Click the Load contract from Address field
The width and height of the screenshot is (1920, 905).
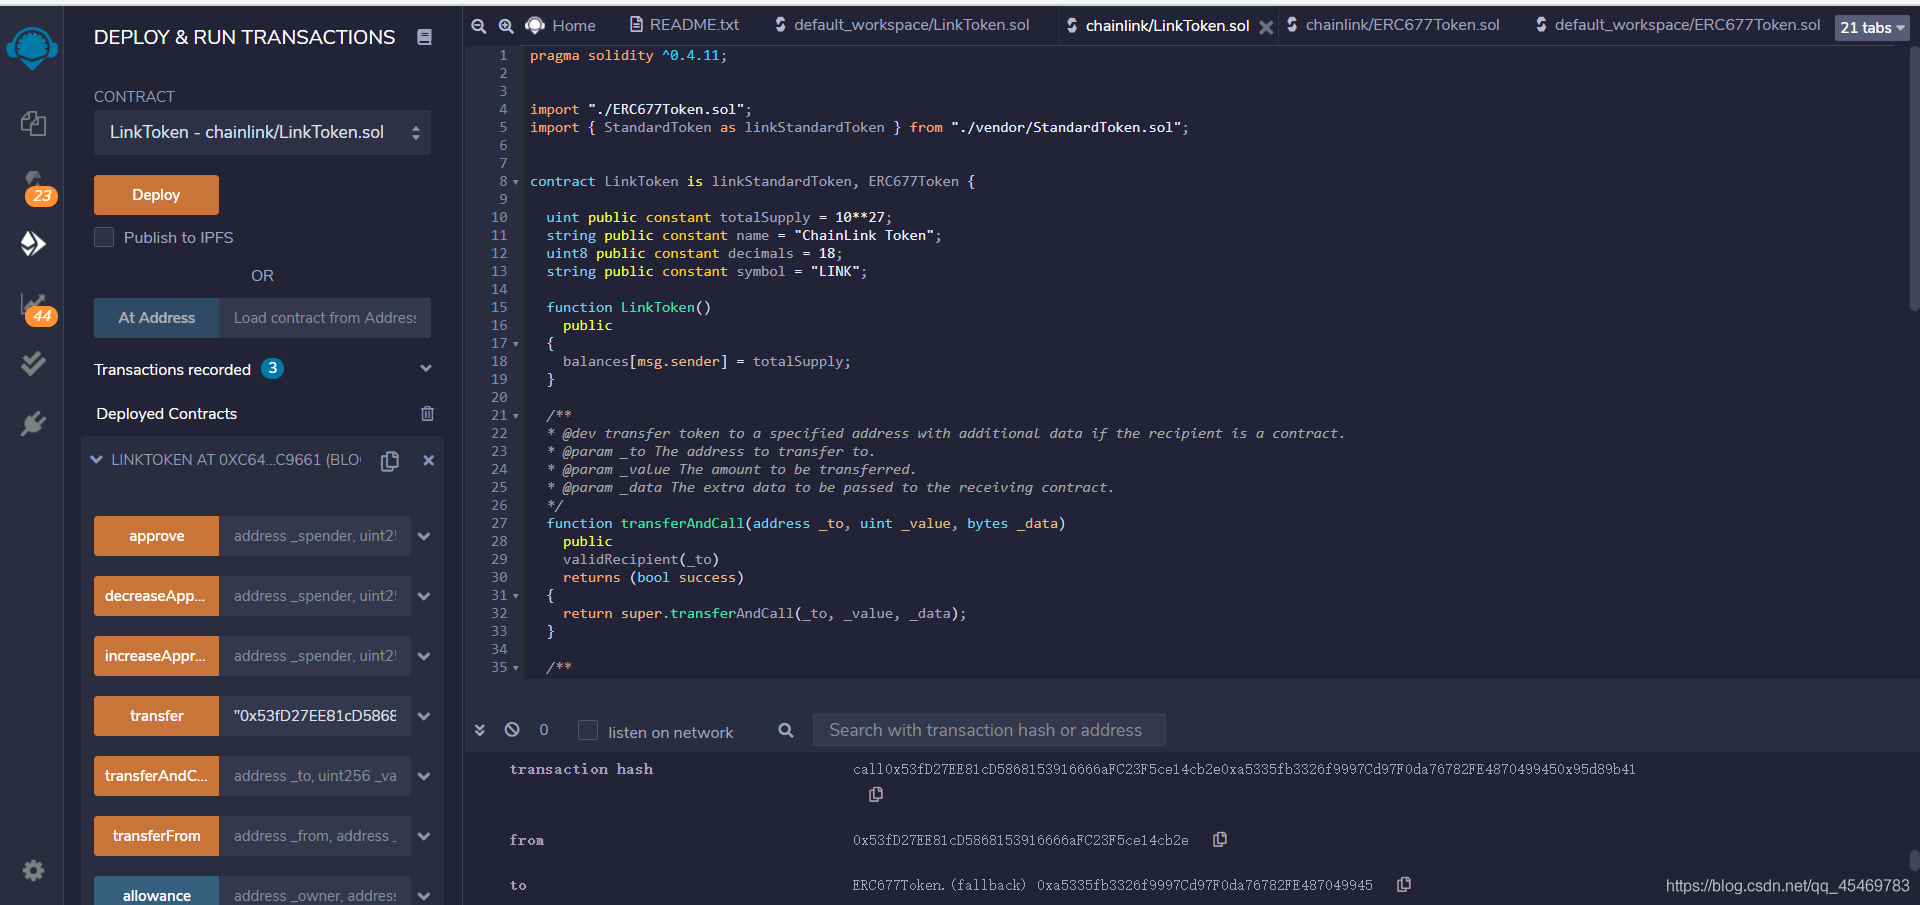coord(325,318)
